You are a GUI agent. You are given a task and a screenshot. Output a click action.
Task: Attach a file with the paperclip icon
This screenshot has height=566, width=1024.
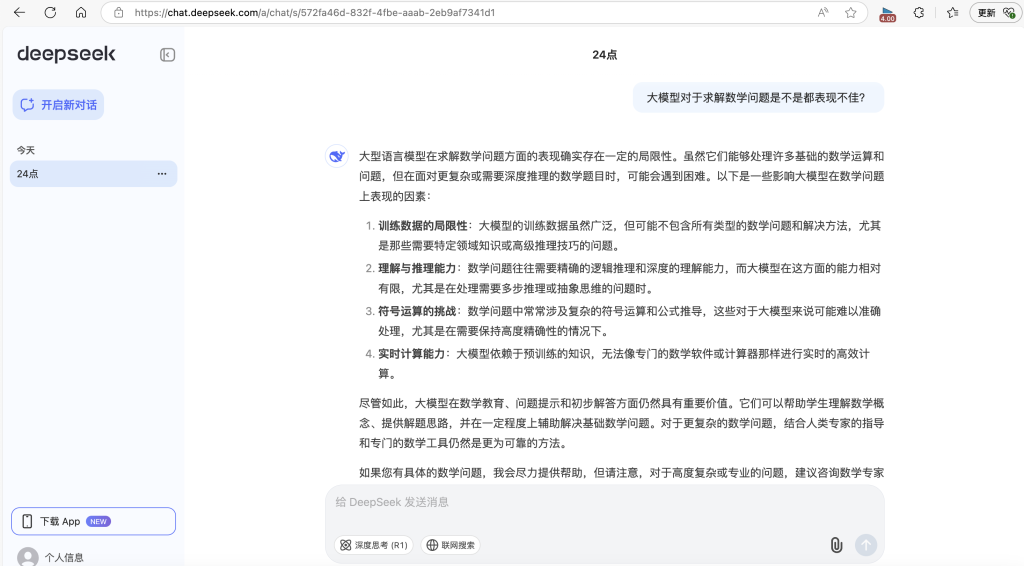(x=836, y=545)
